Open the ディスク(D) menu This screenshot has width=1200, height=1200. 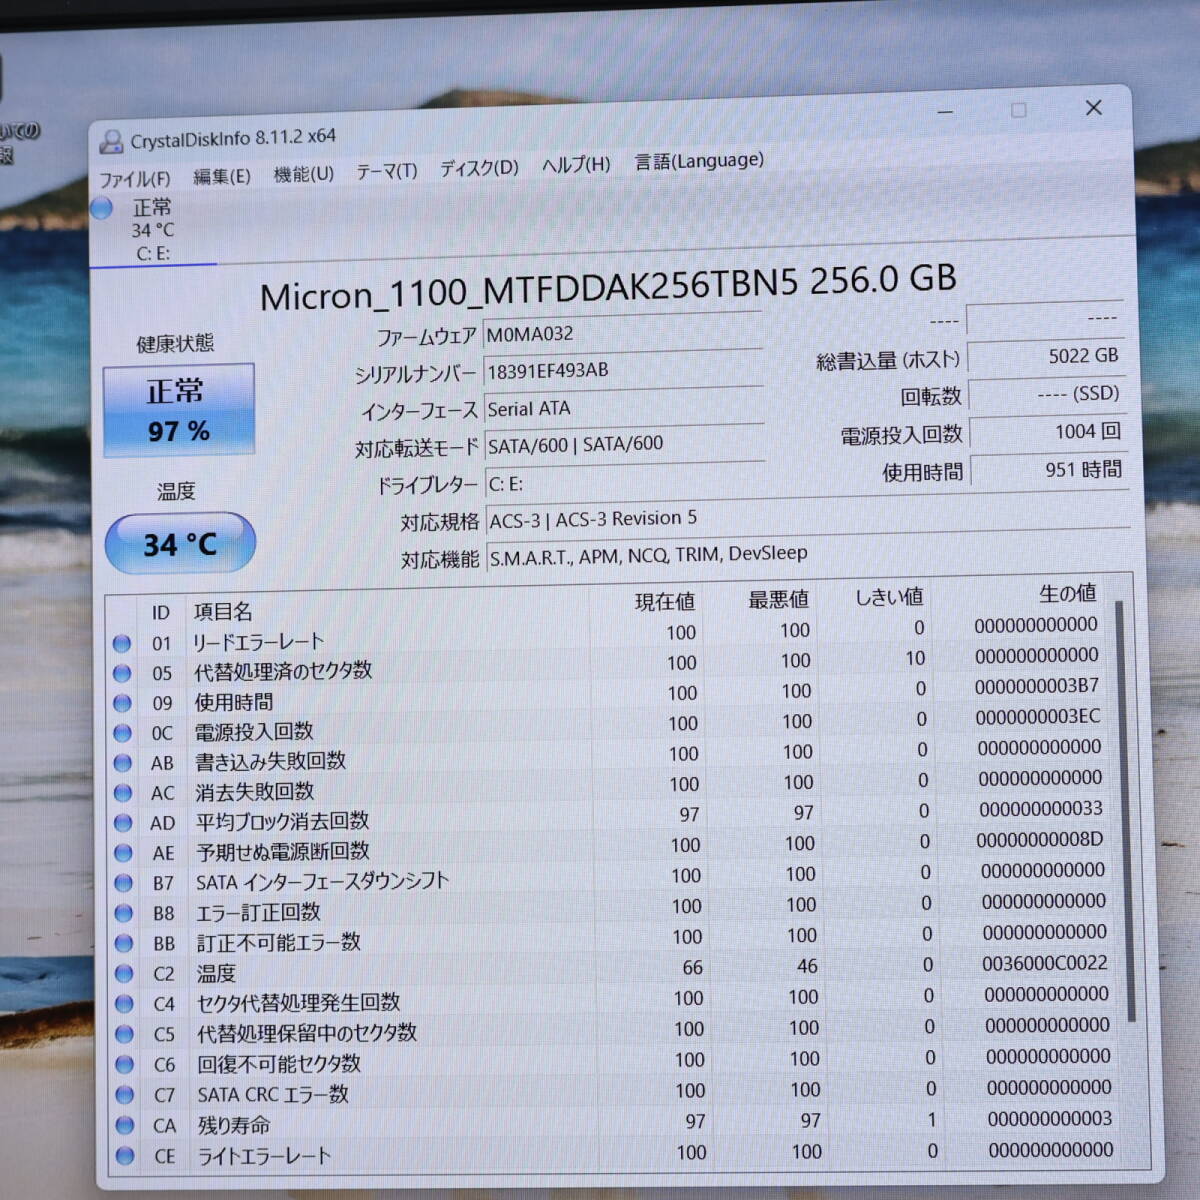pos(480,168)
